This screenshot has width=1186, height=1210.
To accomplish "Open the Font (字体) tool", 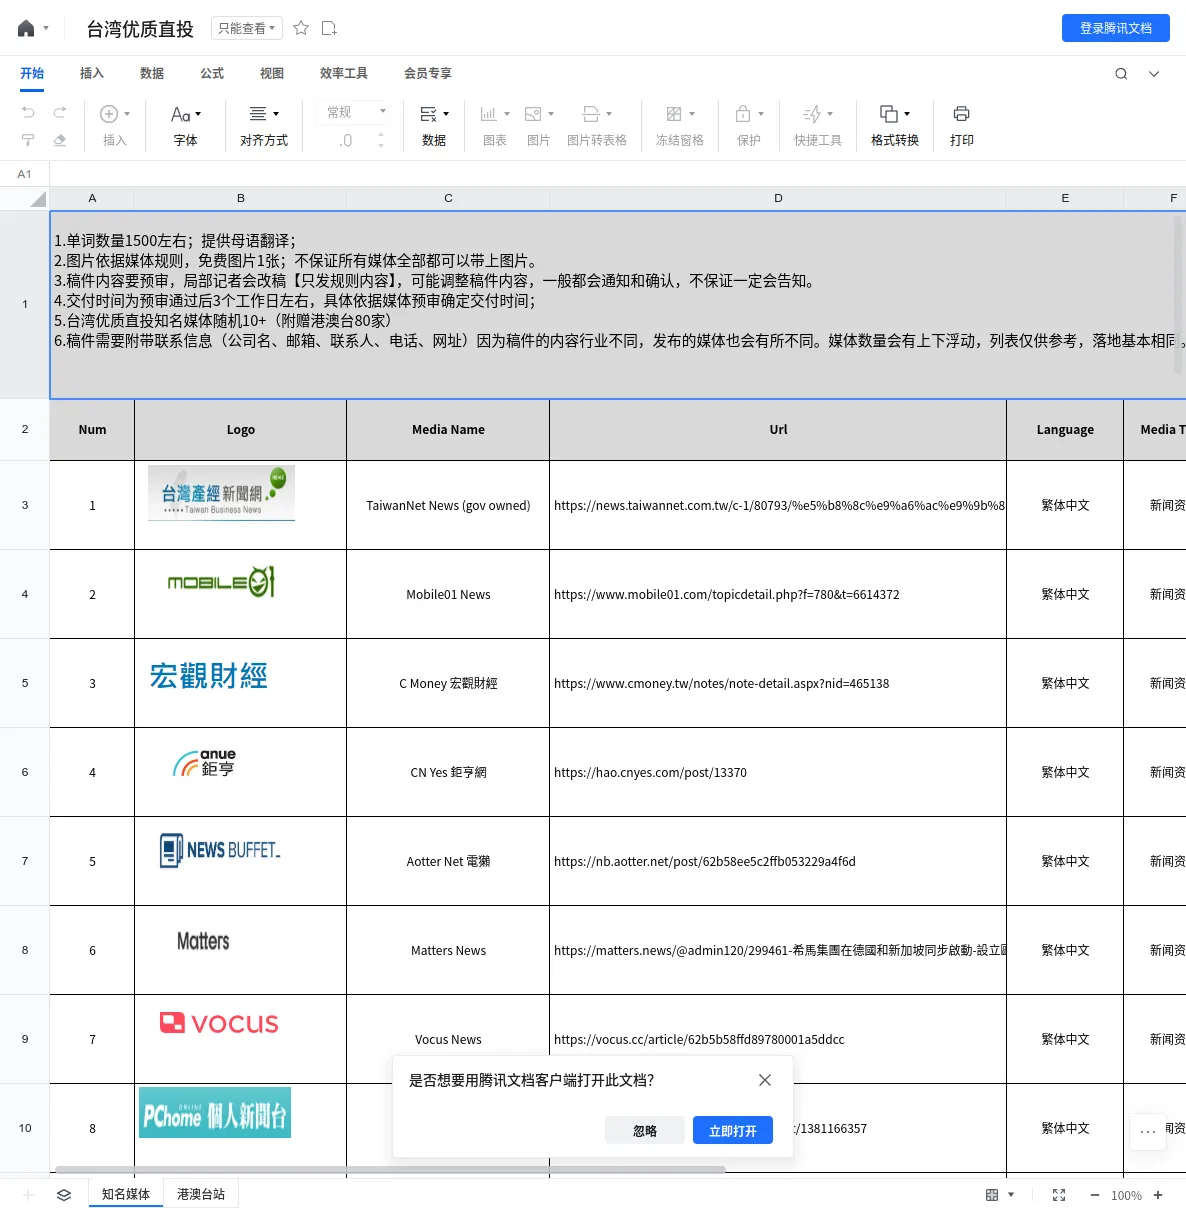I will tap(185, 126).
